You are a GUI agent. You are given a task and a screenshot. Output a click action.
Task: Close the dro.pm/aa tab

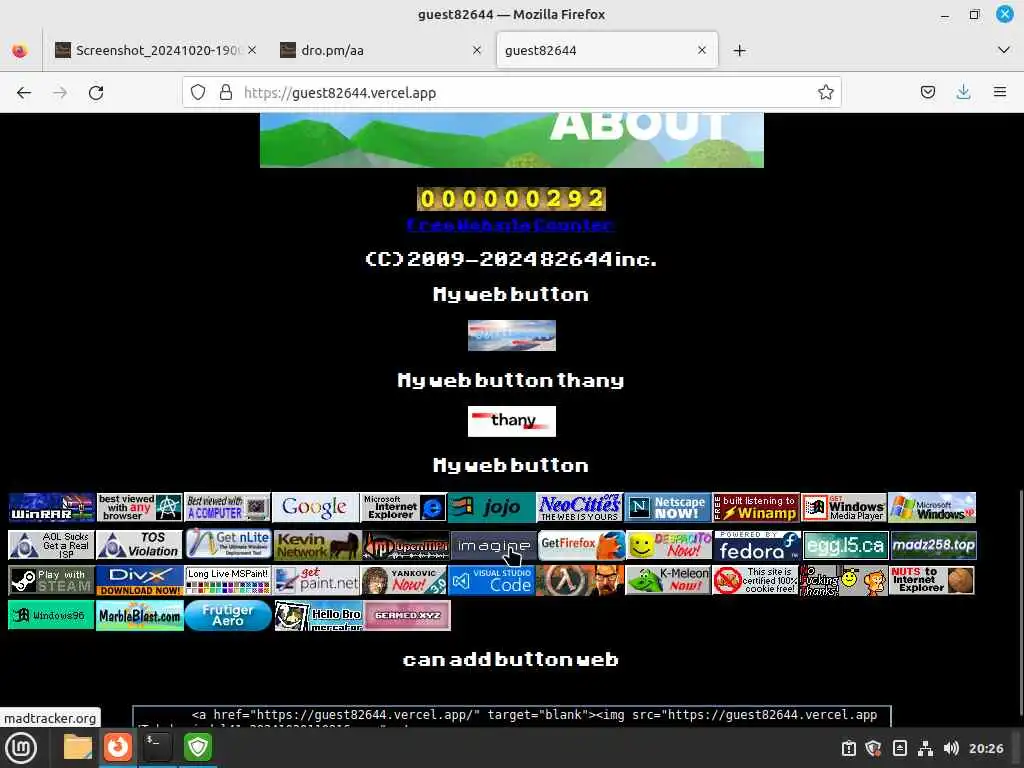tap(477, 50)
